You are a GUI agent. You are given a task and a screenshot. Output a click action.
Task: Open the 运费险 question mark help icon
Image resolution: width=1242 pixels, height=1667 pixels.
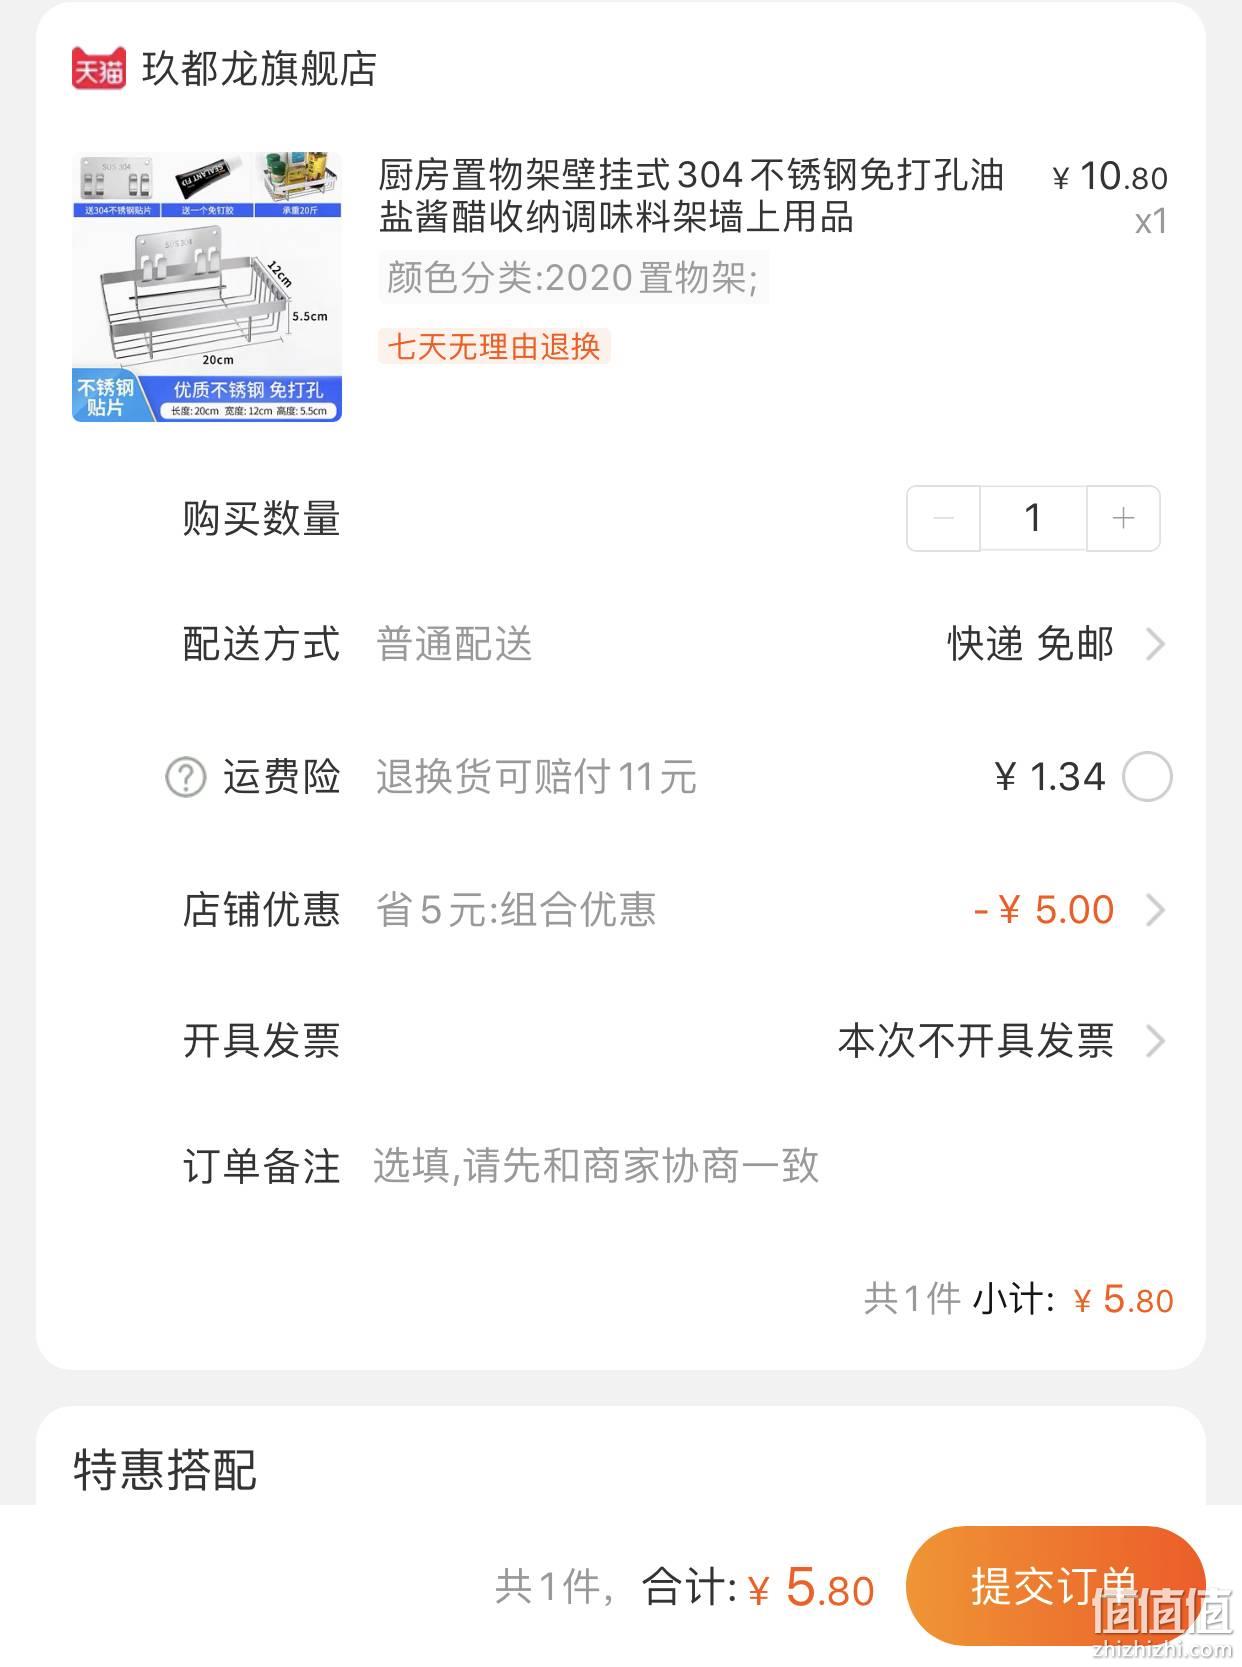pyautogui.click(x=185, y=777)
